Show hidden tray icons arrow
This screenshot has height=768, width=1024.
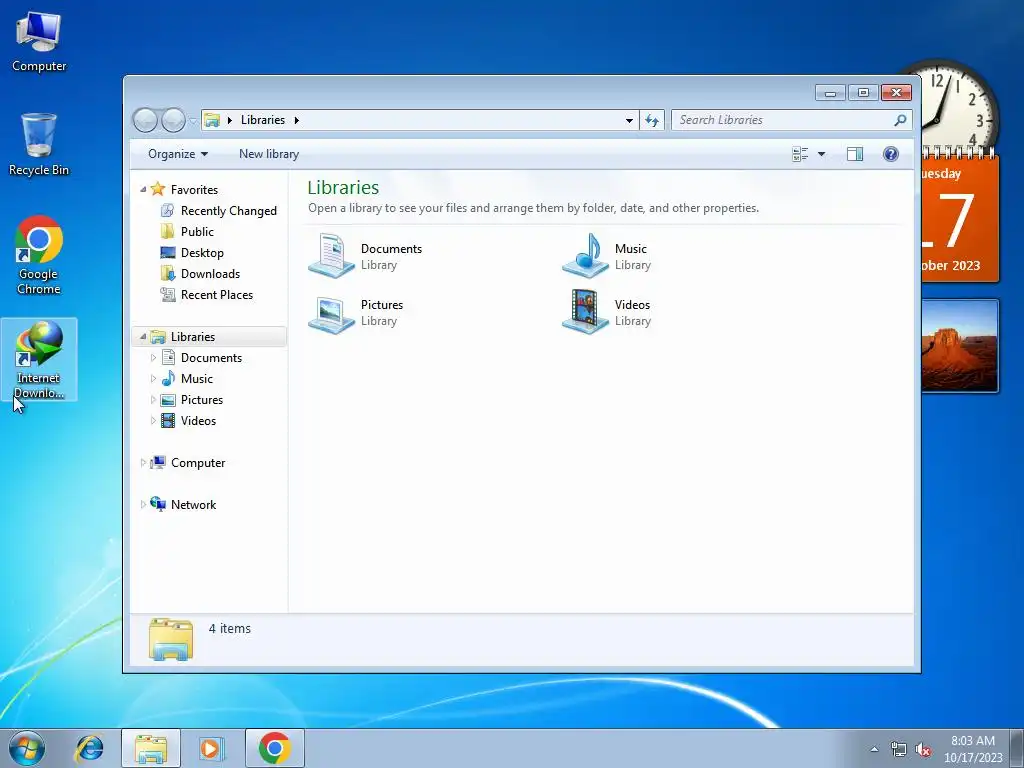[x=874, y=750]
